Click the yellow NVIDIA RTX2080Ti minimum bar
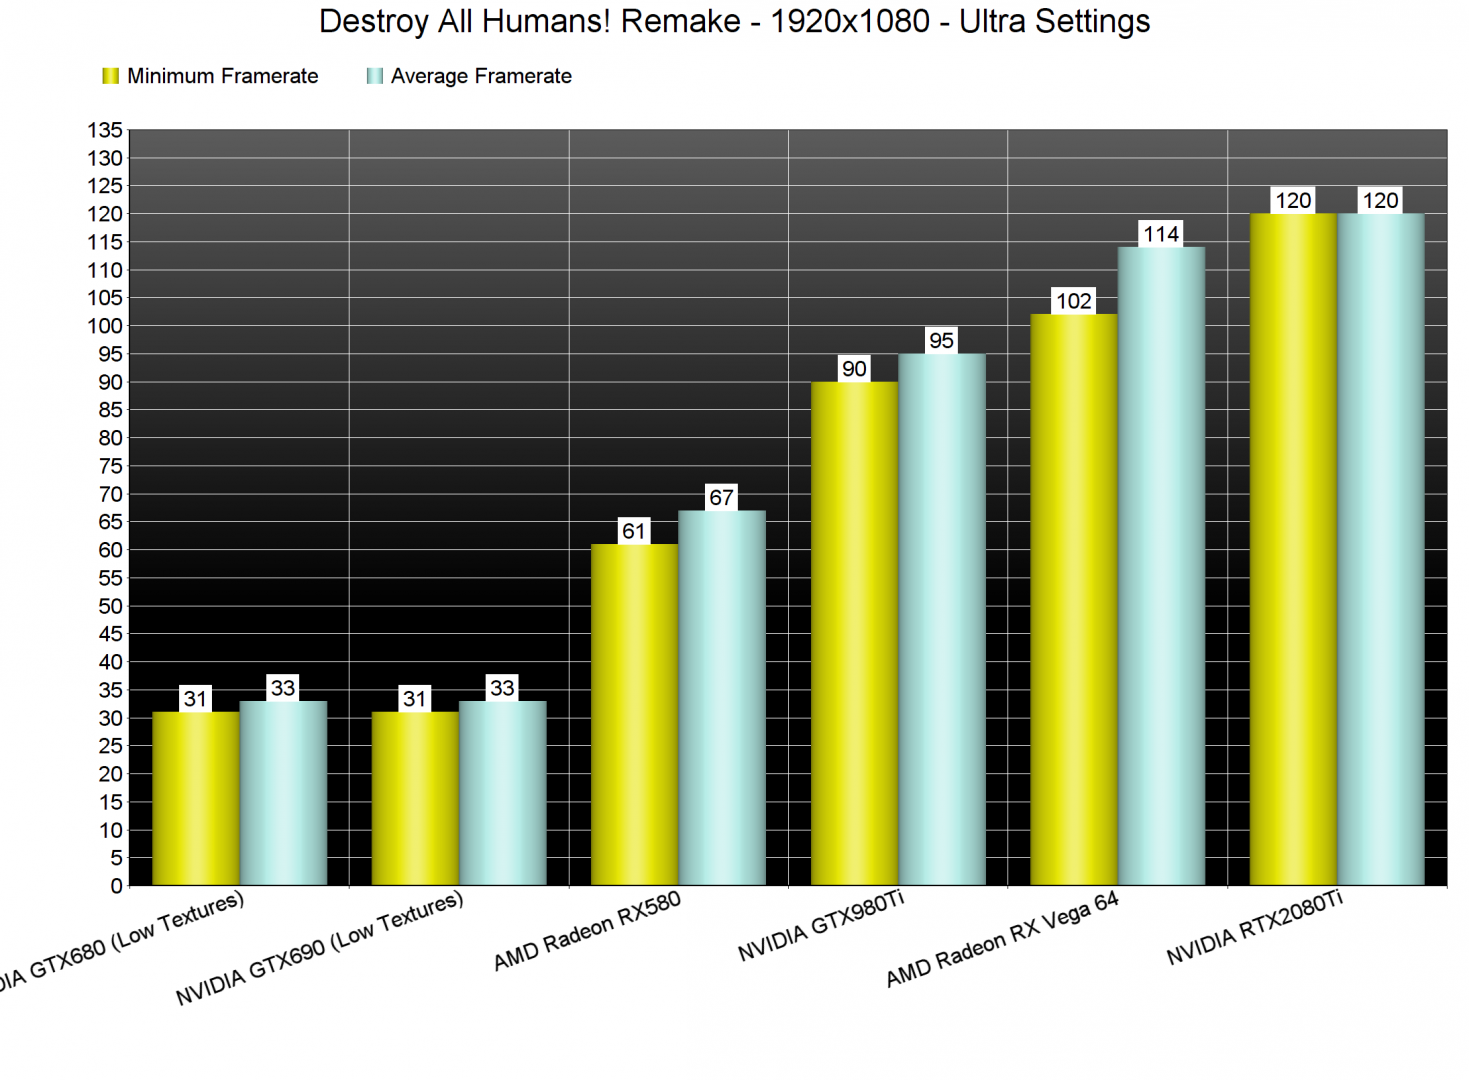The image size is (1469, 1080). click(1293, 549)
